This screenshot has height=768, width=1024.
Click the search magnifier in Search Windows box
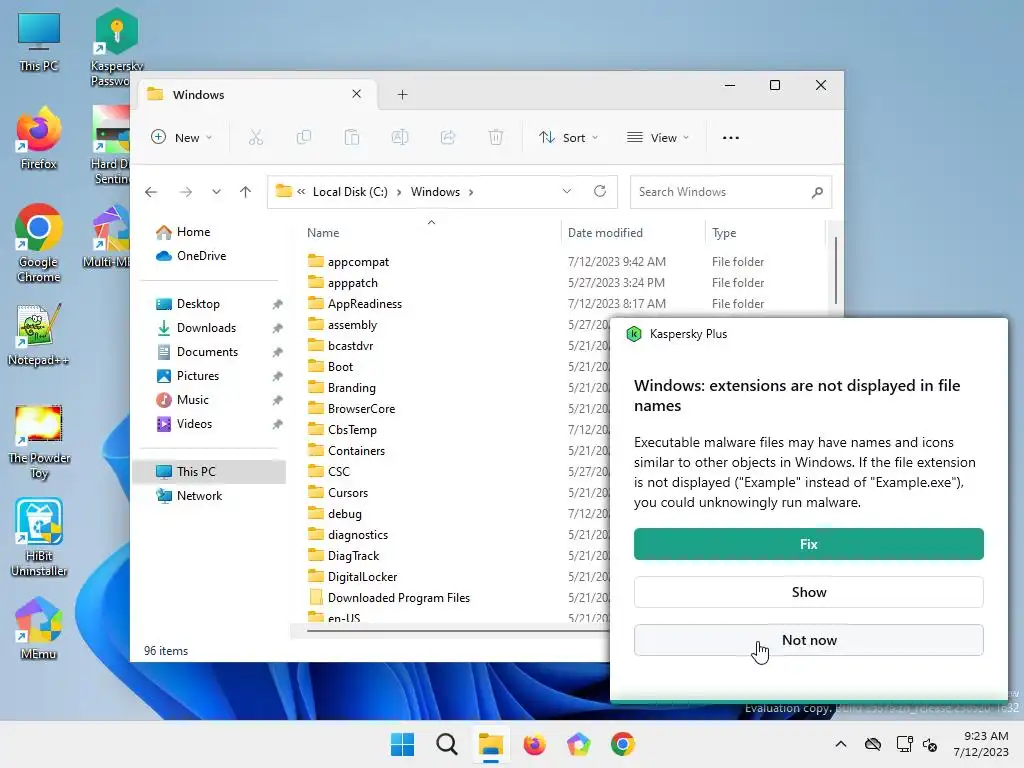pyautogui.click(x=817, y=192)
